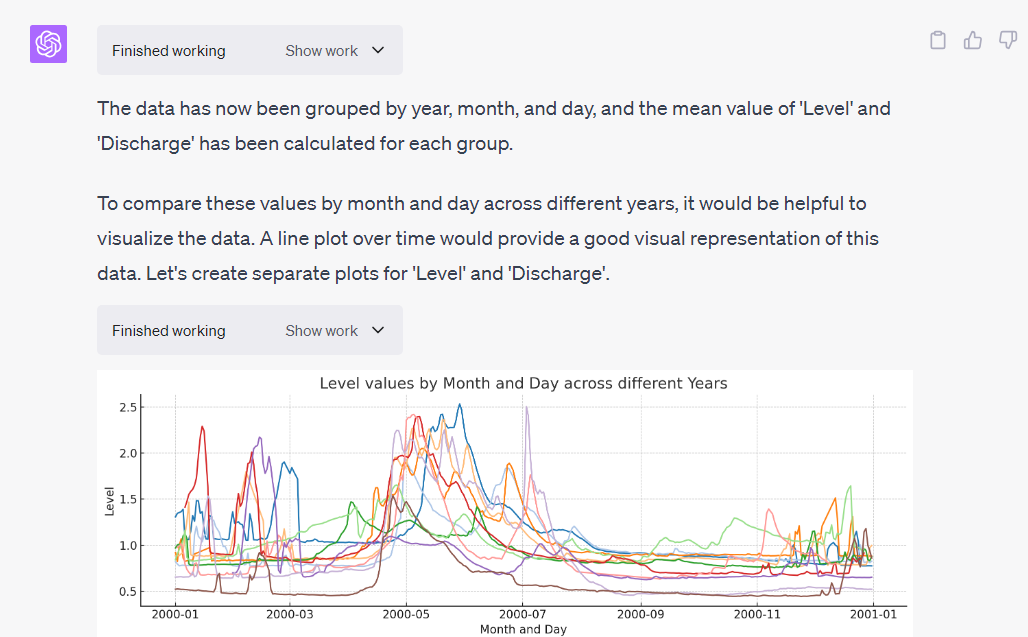The height and width of the screenshot is (637, 1028).
Task: Click the 2001-01 tick label on x-axis
Action: [873, 613]
